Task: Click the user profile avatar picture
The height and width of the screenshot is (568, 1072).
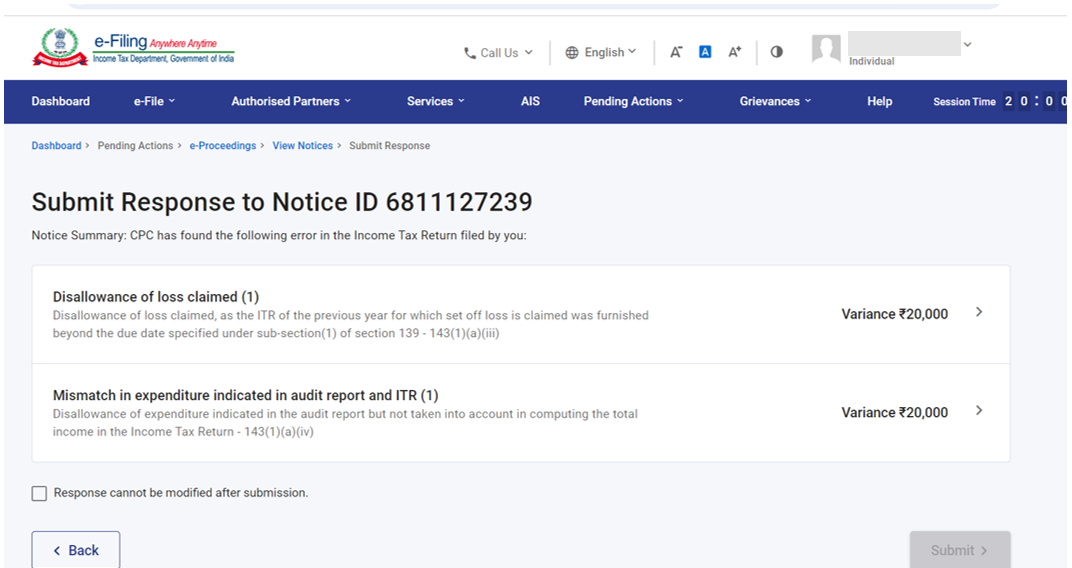Action: [x=826, y=50]
